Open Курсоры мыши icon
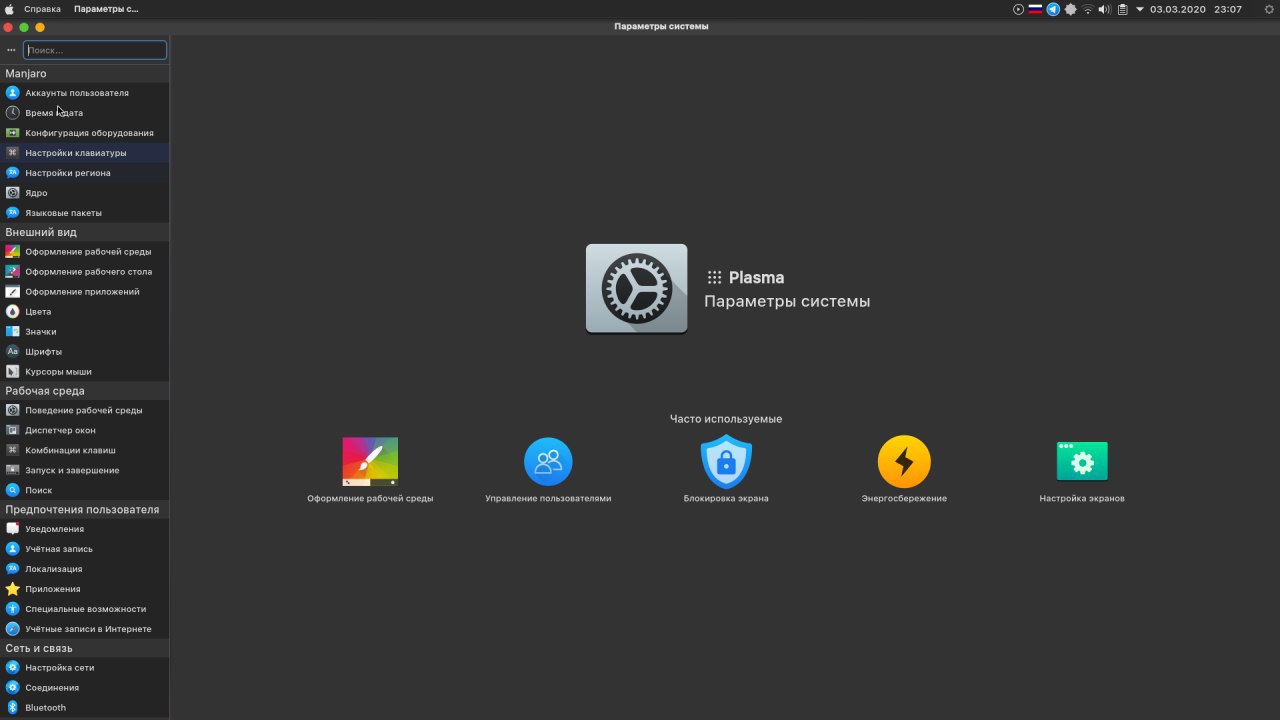The image size is (1280, 720). click(12, 372)
